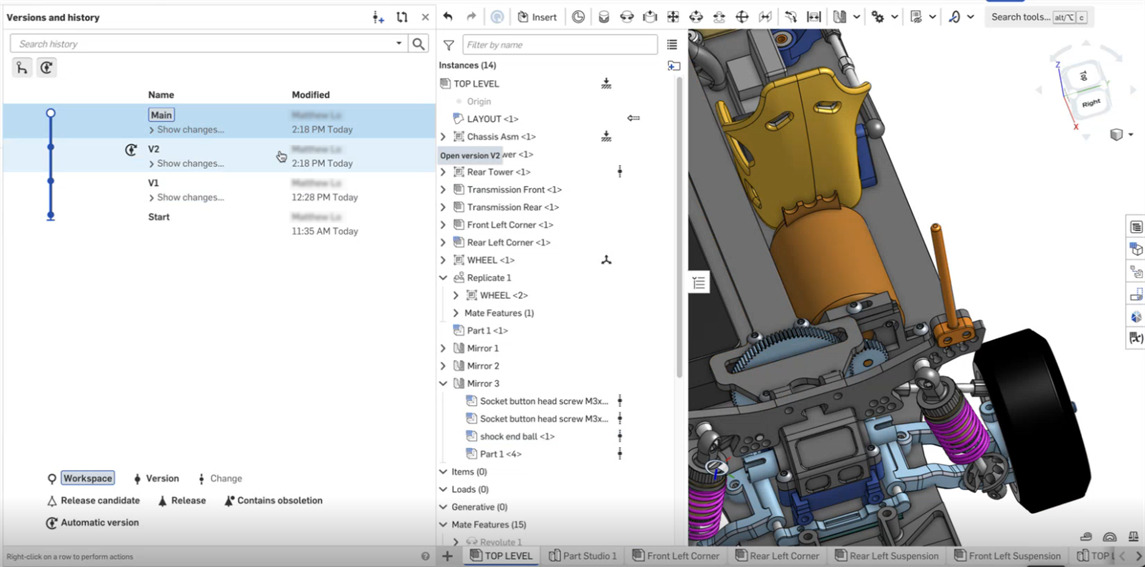Select the Right face on the view cube
This screenshot has height=567, width=1145.
(x=1090, y=102)
